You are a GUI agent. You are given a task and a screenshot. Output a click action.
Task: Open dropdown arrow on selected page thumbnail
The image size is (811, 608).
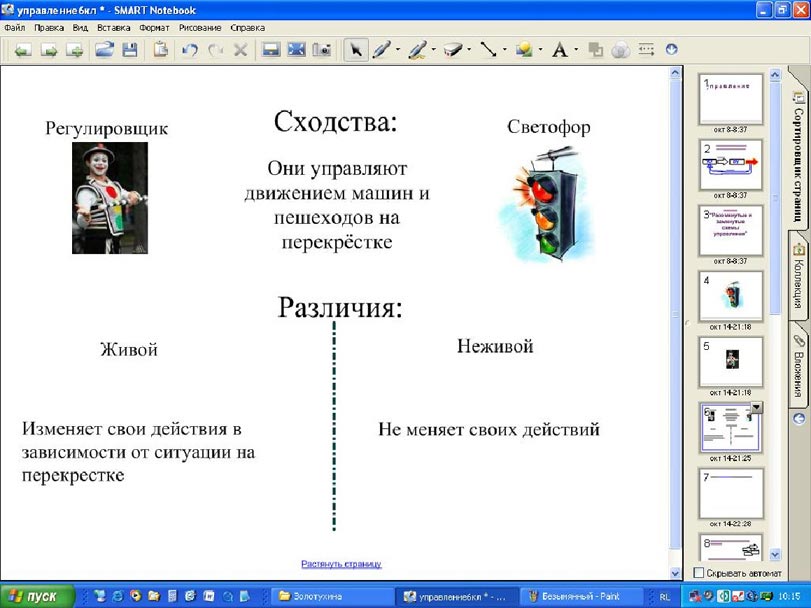click(x=756, y=408)
